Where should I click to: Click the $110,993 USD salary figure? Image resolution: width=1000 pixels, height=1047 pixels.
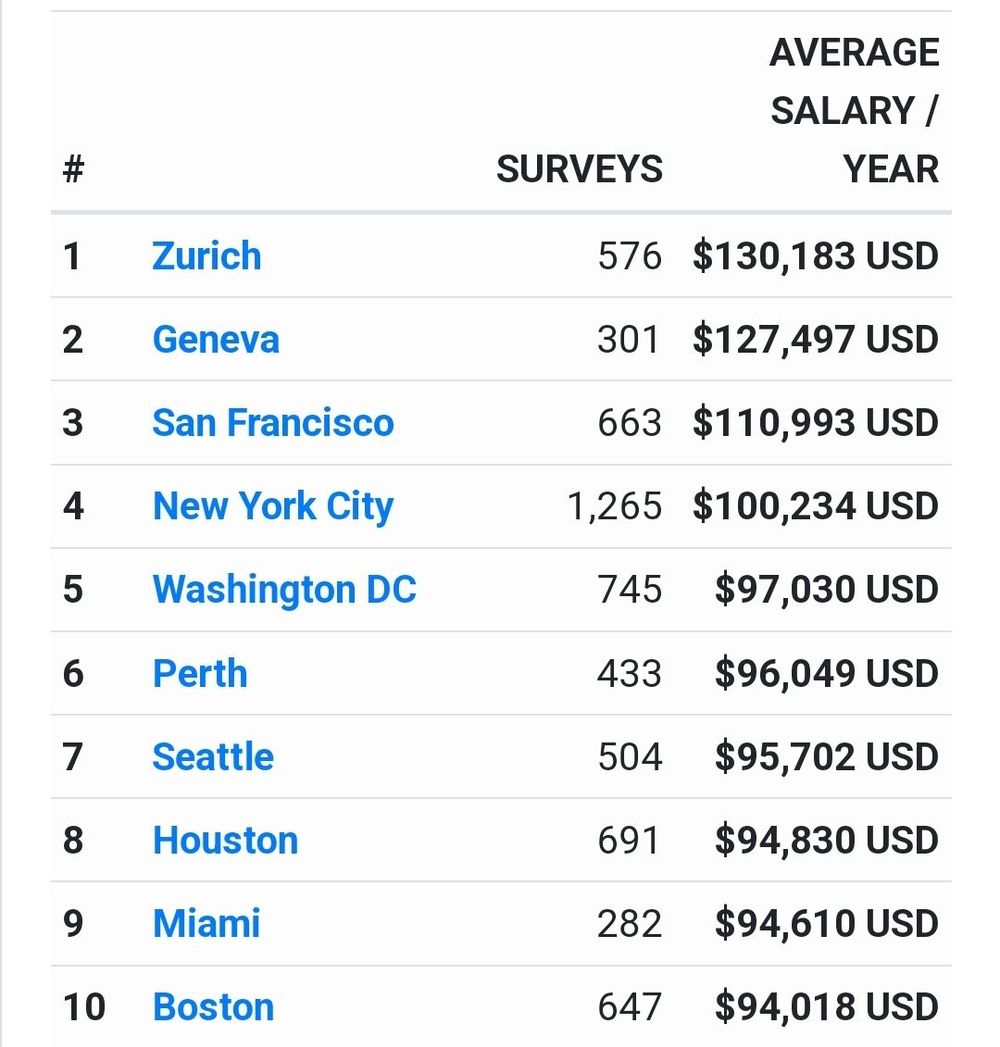[x=815, y=422]
